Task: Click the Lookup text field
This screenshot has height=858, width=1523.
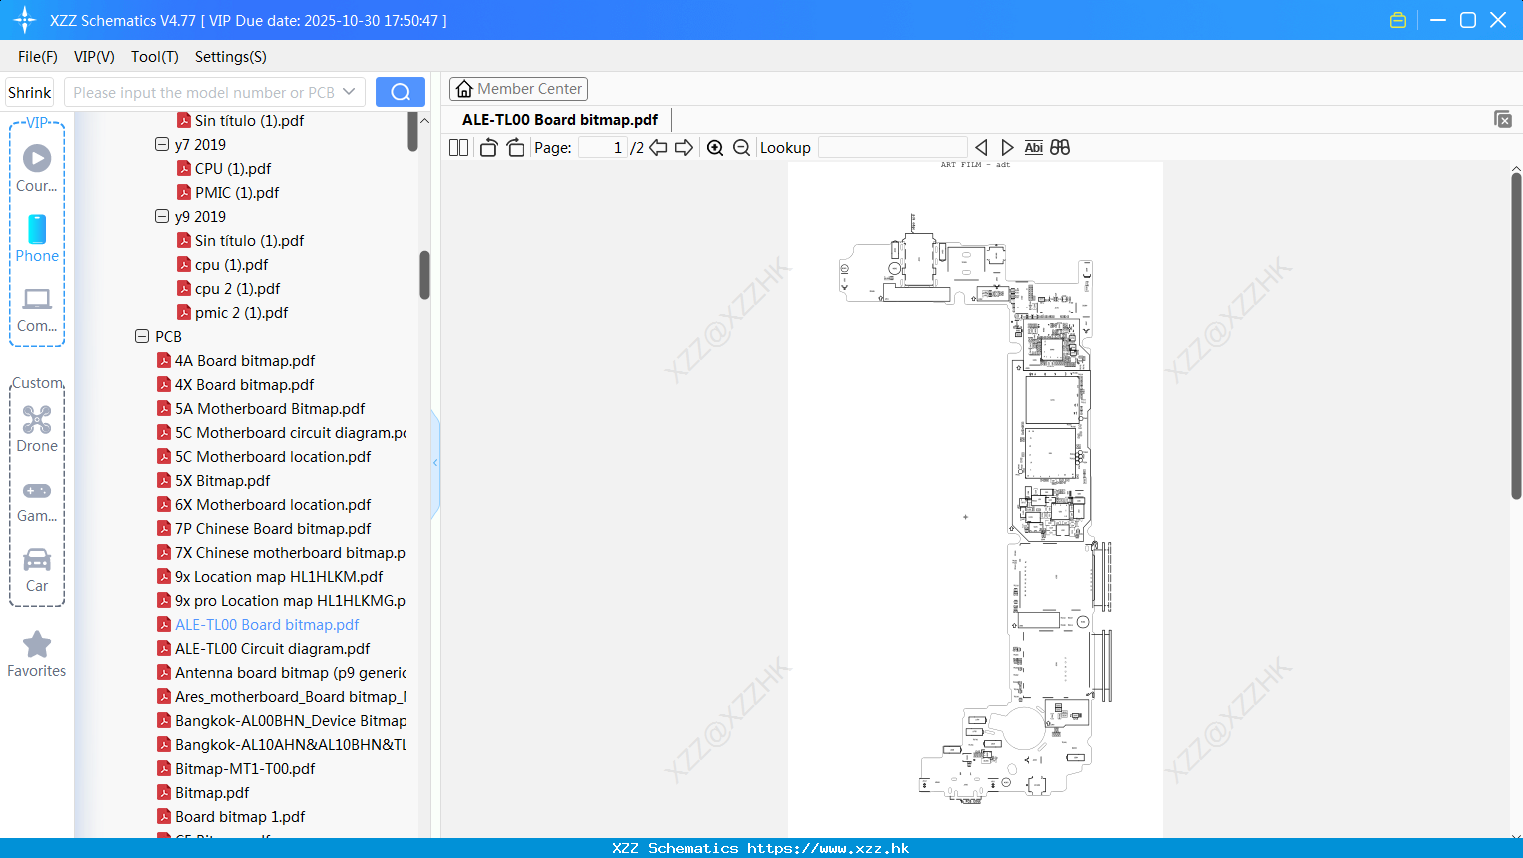Action: (892, 147)
